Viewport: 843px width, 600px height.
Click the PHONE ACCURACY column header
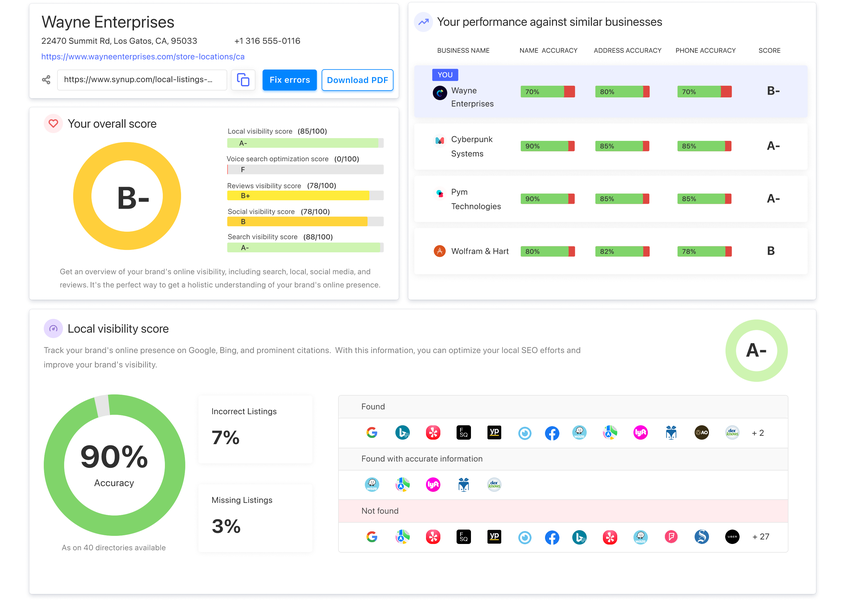705,51
